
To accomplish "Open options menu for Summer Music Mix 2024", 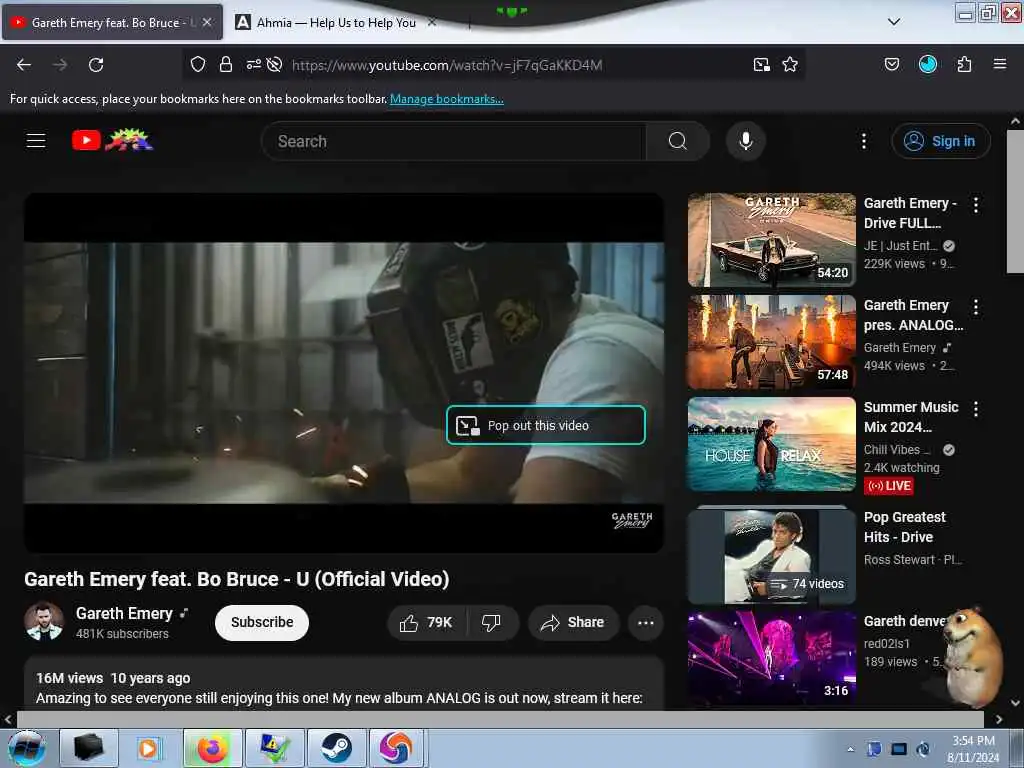I will [976, 409].
